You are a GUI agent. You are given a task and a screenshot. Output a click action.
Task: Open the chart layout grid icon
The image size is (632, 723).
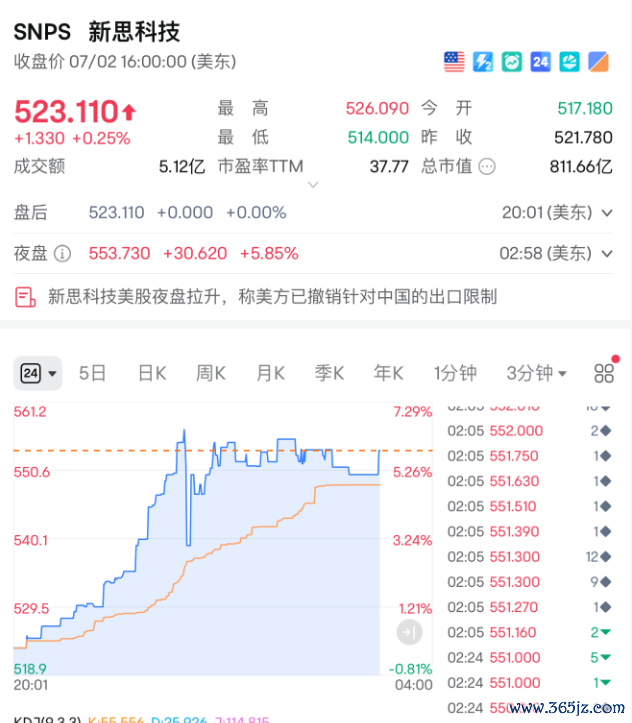[x=604, y=373]
